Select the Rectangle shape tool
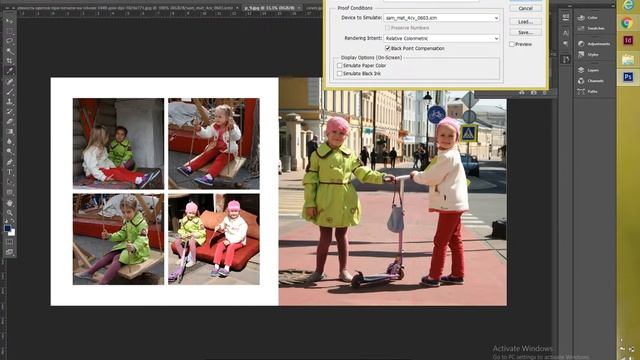The width and height of the screenshot is (640, 360). point(9,192)
